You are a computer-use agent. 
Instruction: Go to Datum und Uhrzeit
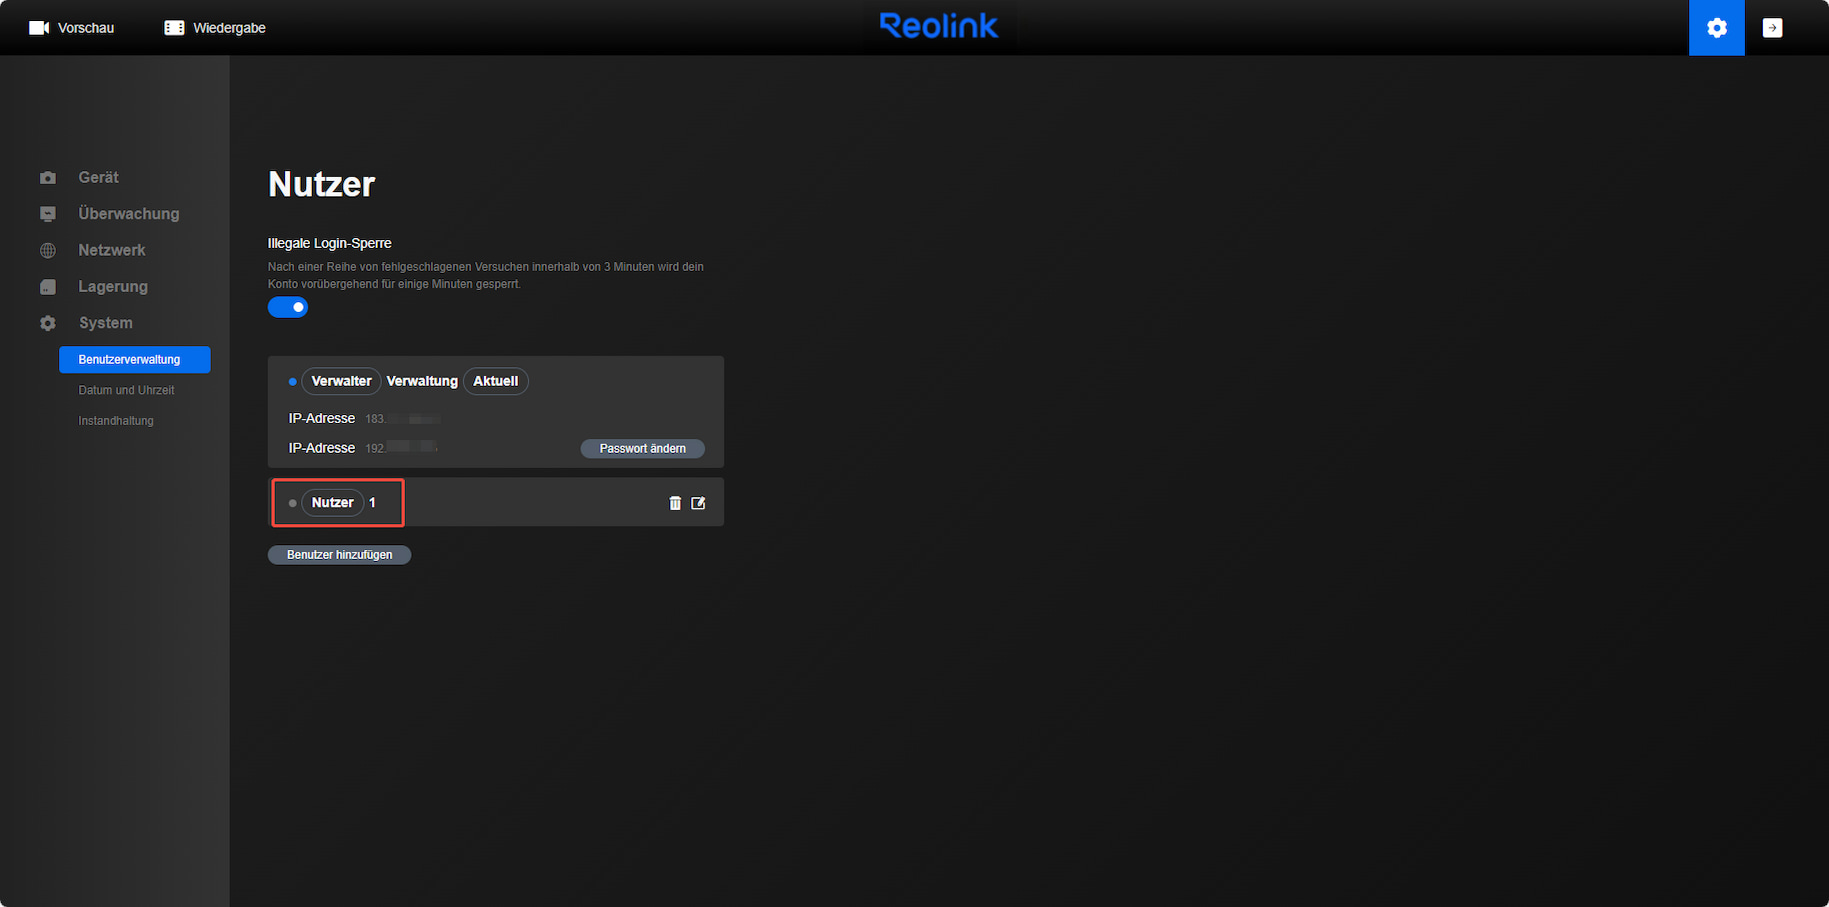pyautogui.click(x=126, y=390)
